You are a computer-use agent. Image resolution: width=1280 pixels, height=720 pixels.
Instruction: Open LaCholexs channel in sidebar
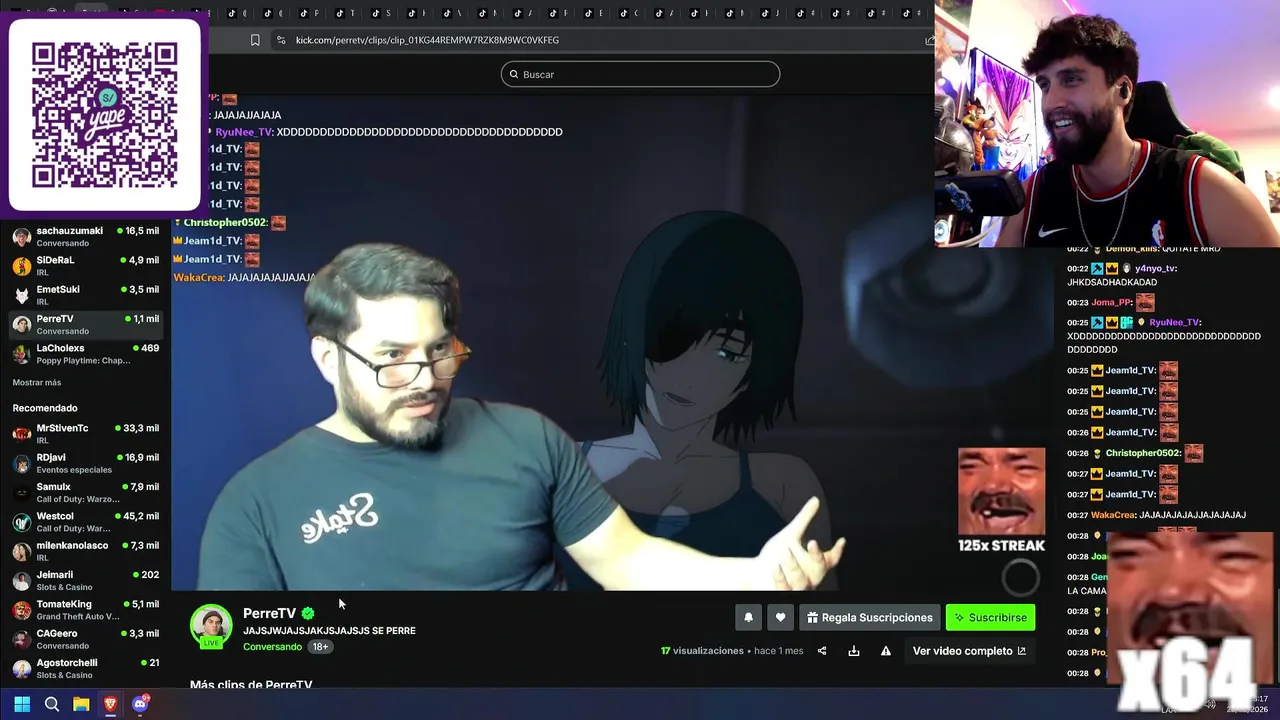coord(85,354)
